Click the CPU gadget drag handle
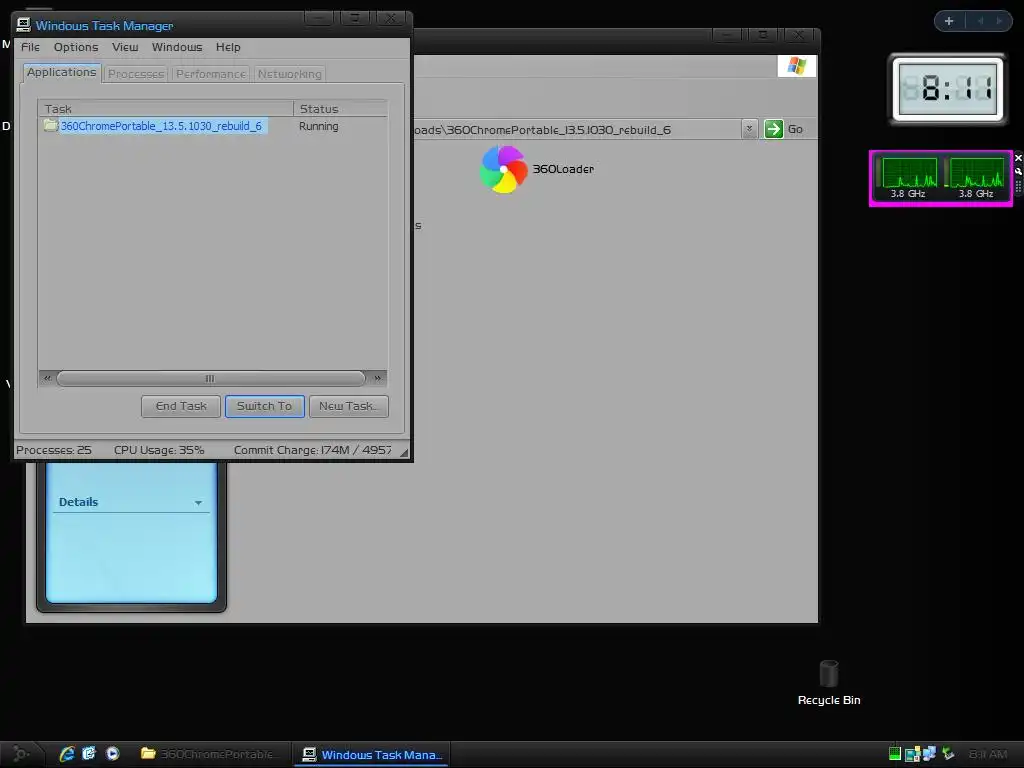Viewport: 1024px width, 768px height. click(x=1018, y=186)
